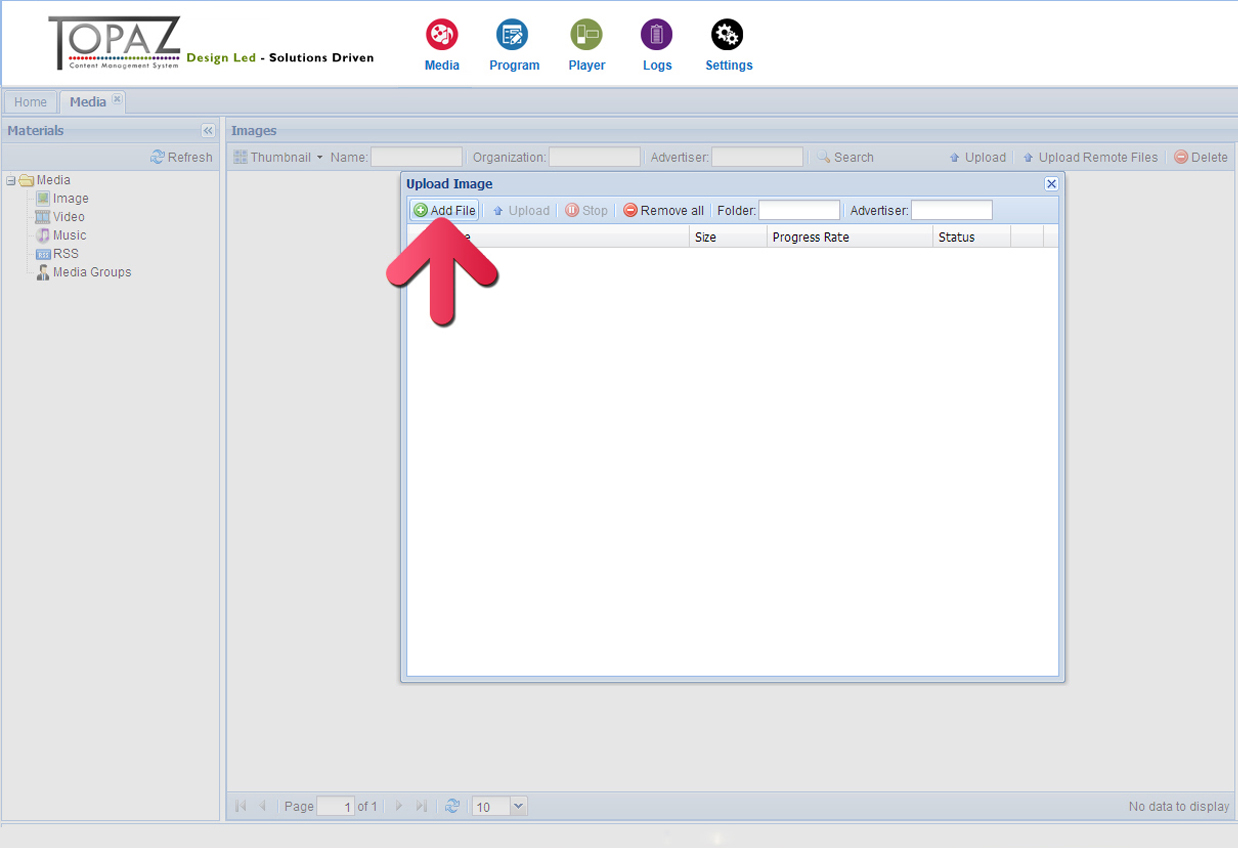Click Remove all in upload dialog
This screenshot has height=848, width=1238.
click(663, 210)
